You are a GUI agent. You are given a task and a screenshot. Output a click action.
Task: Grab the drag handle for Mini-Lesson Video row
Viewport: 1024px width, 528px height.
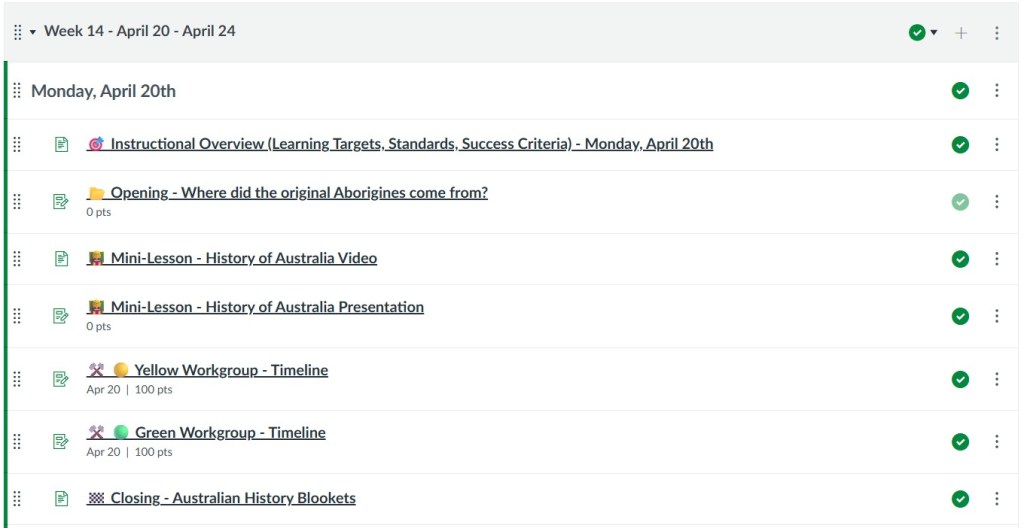point(17,259)
